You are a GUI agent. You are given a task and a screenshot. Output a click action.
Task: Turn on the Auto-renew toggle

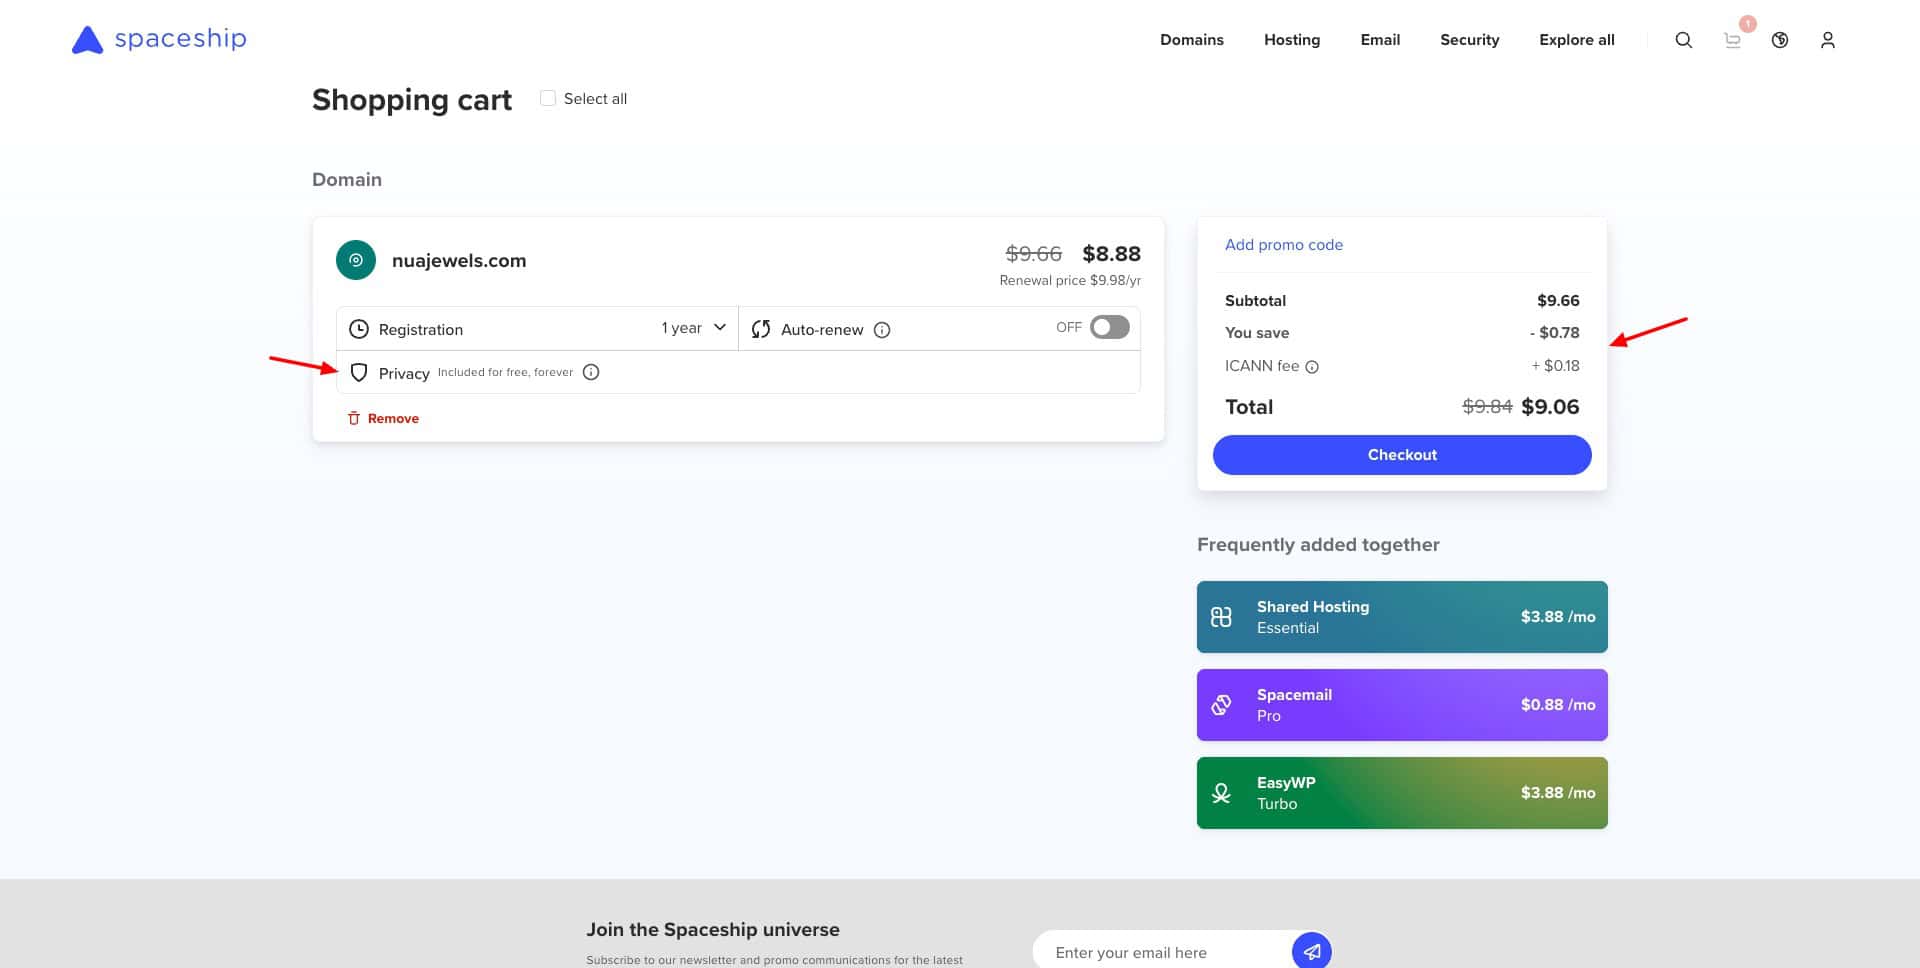point(1109,327)
